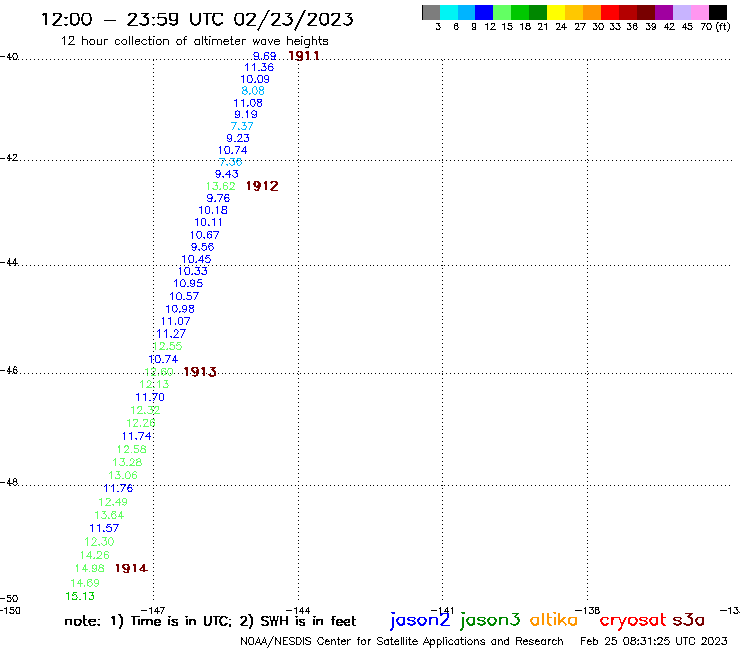The width and height of the screenshot is (740, 650).
Task: Select the jason3 satellite label
Action: [x=489, y=620]
